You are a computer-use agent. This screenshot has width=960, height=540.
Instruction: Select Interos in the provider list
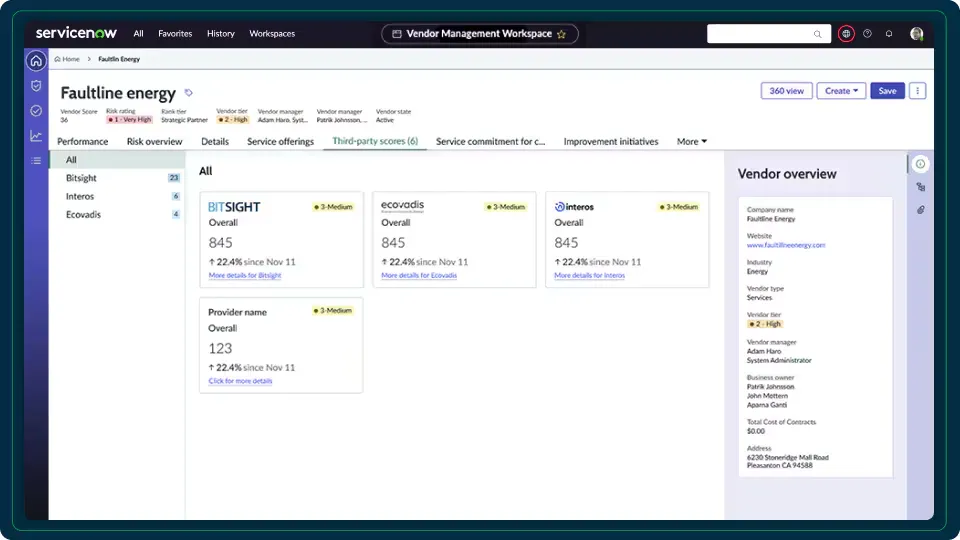coord(80,196)
